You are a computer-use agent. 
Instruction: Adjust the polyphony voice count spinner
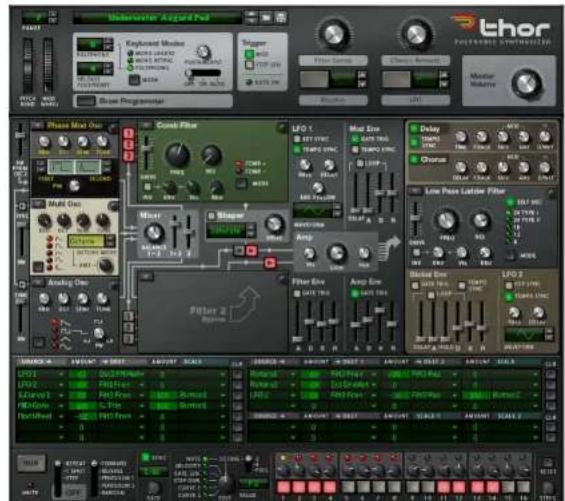pyautogui.click(x=108, y=44)
